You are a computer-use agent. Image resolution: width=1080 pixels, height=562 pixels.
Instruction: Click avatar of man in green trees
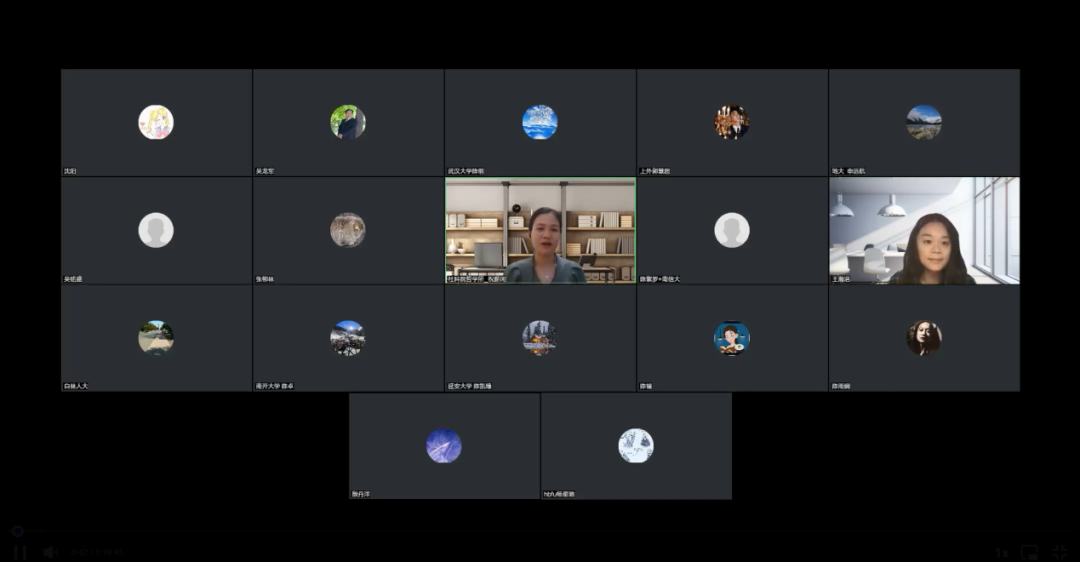(x=348, y=122)
